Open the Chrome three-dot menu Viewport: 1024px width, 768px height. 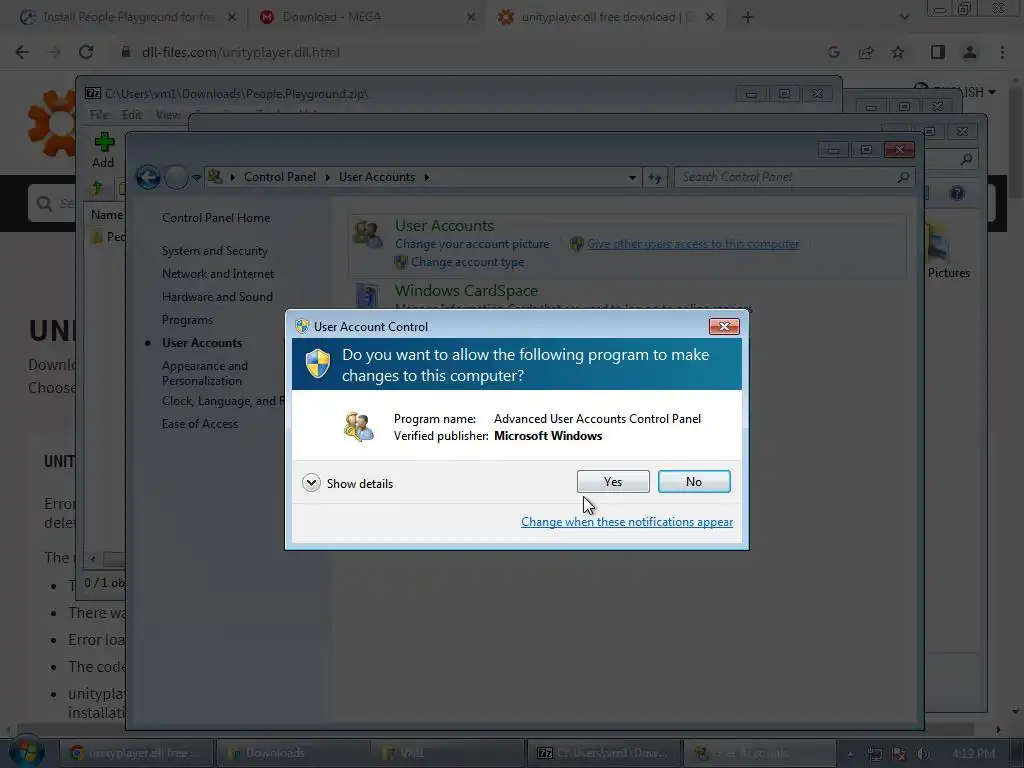(1002, 52)
